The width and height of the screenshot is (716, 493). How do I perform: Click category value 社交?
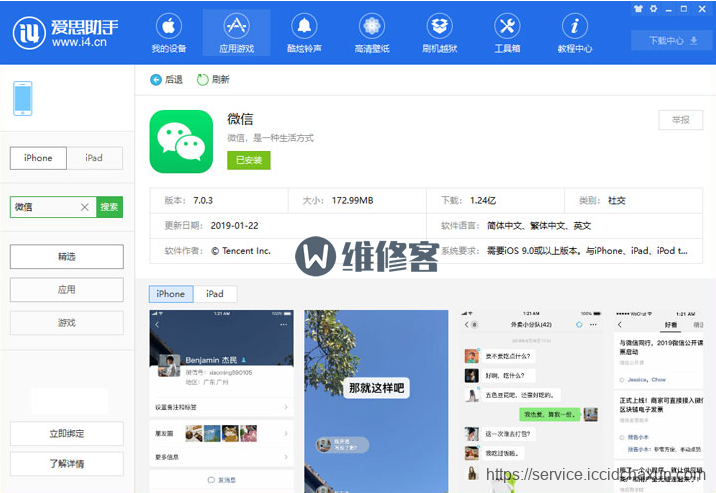(x=616, y=200)
